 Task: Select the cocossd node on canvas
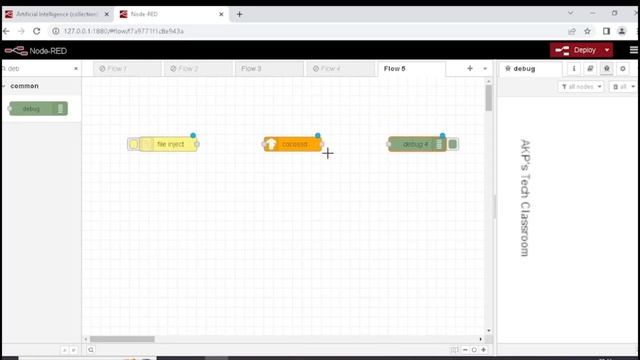(293, 144)
